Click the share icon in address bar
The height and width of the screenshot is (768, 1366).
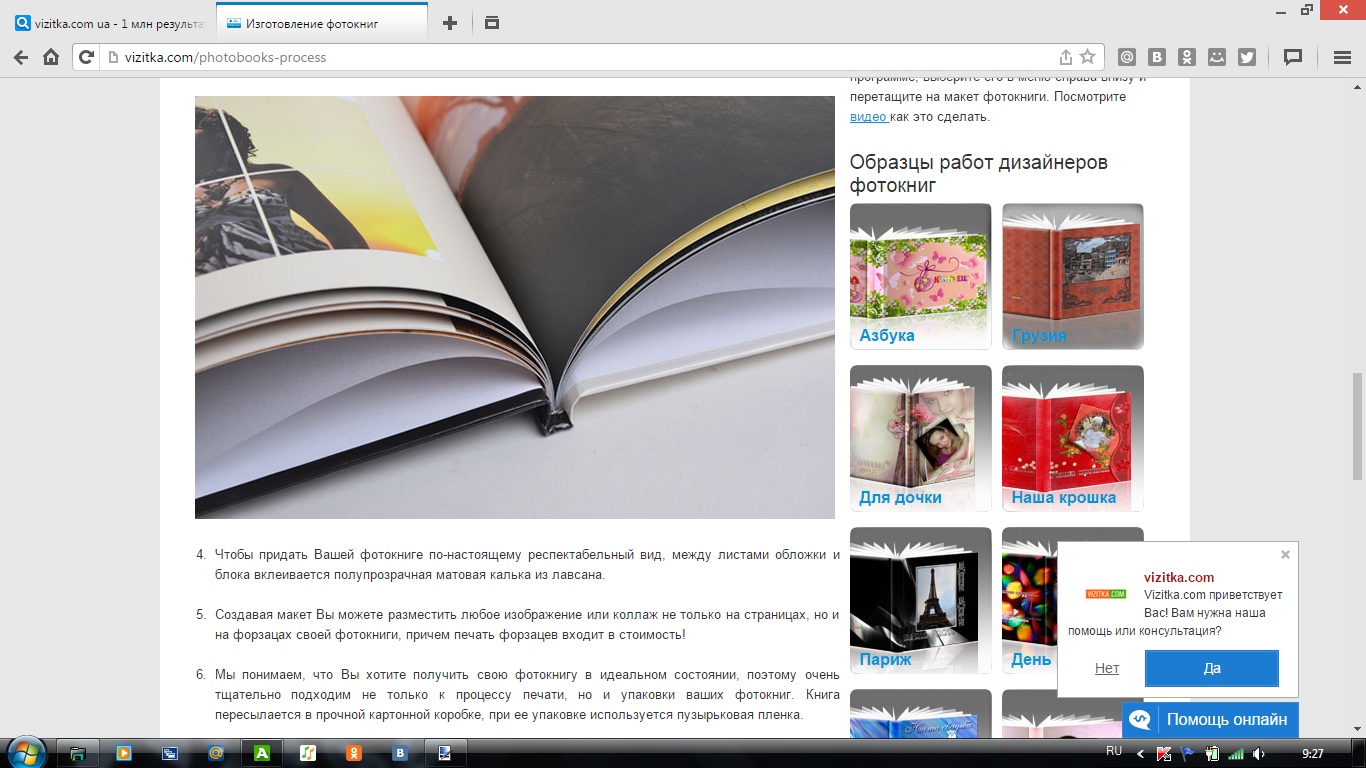[x=1066, y=57]
